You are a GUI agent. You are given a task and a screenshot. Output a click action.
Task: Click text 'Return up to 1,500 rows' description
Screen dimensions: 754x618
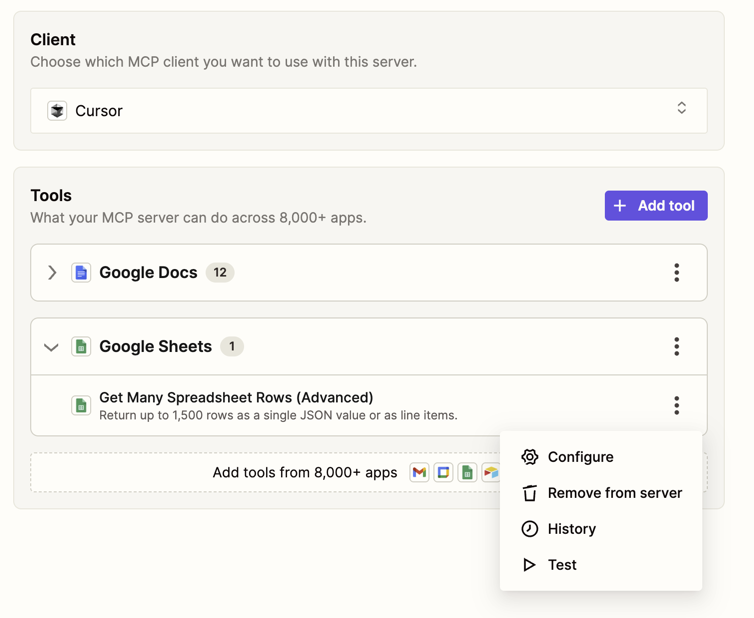click(x=278, y=416)
